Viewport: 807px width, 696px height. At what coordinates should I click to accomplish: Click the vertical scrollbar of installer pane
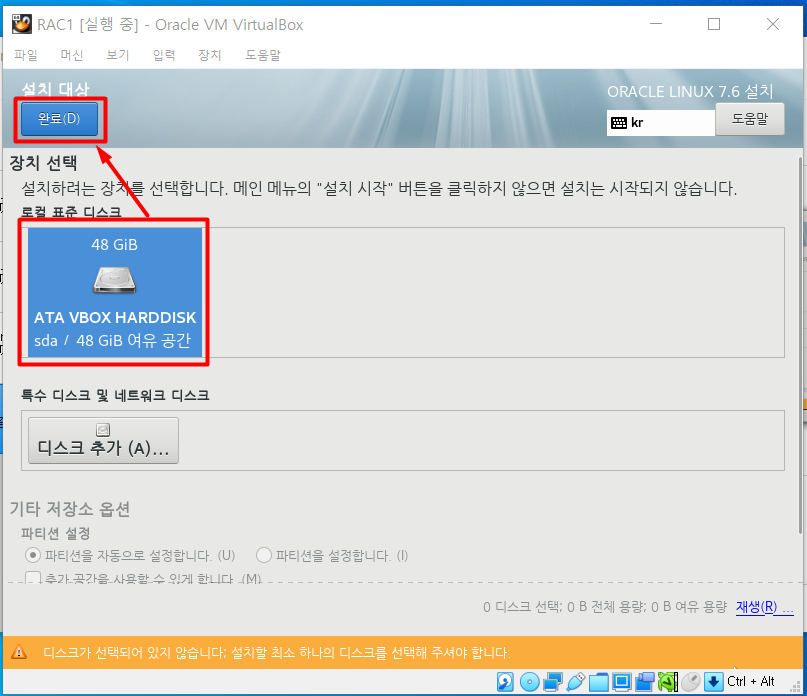click(800, 345)
